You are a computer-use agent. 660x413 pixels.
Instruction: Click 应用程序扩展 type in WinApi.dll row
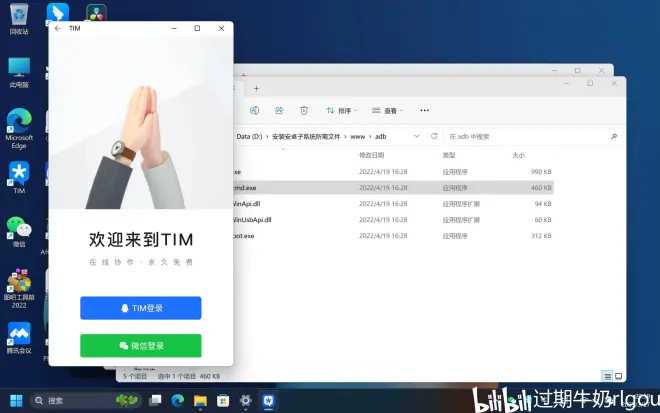[461, 204]
